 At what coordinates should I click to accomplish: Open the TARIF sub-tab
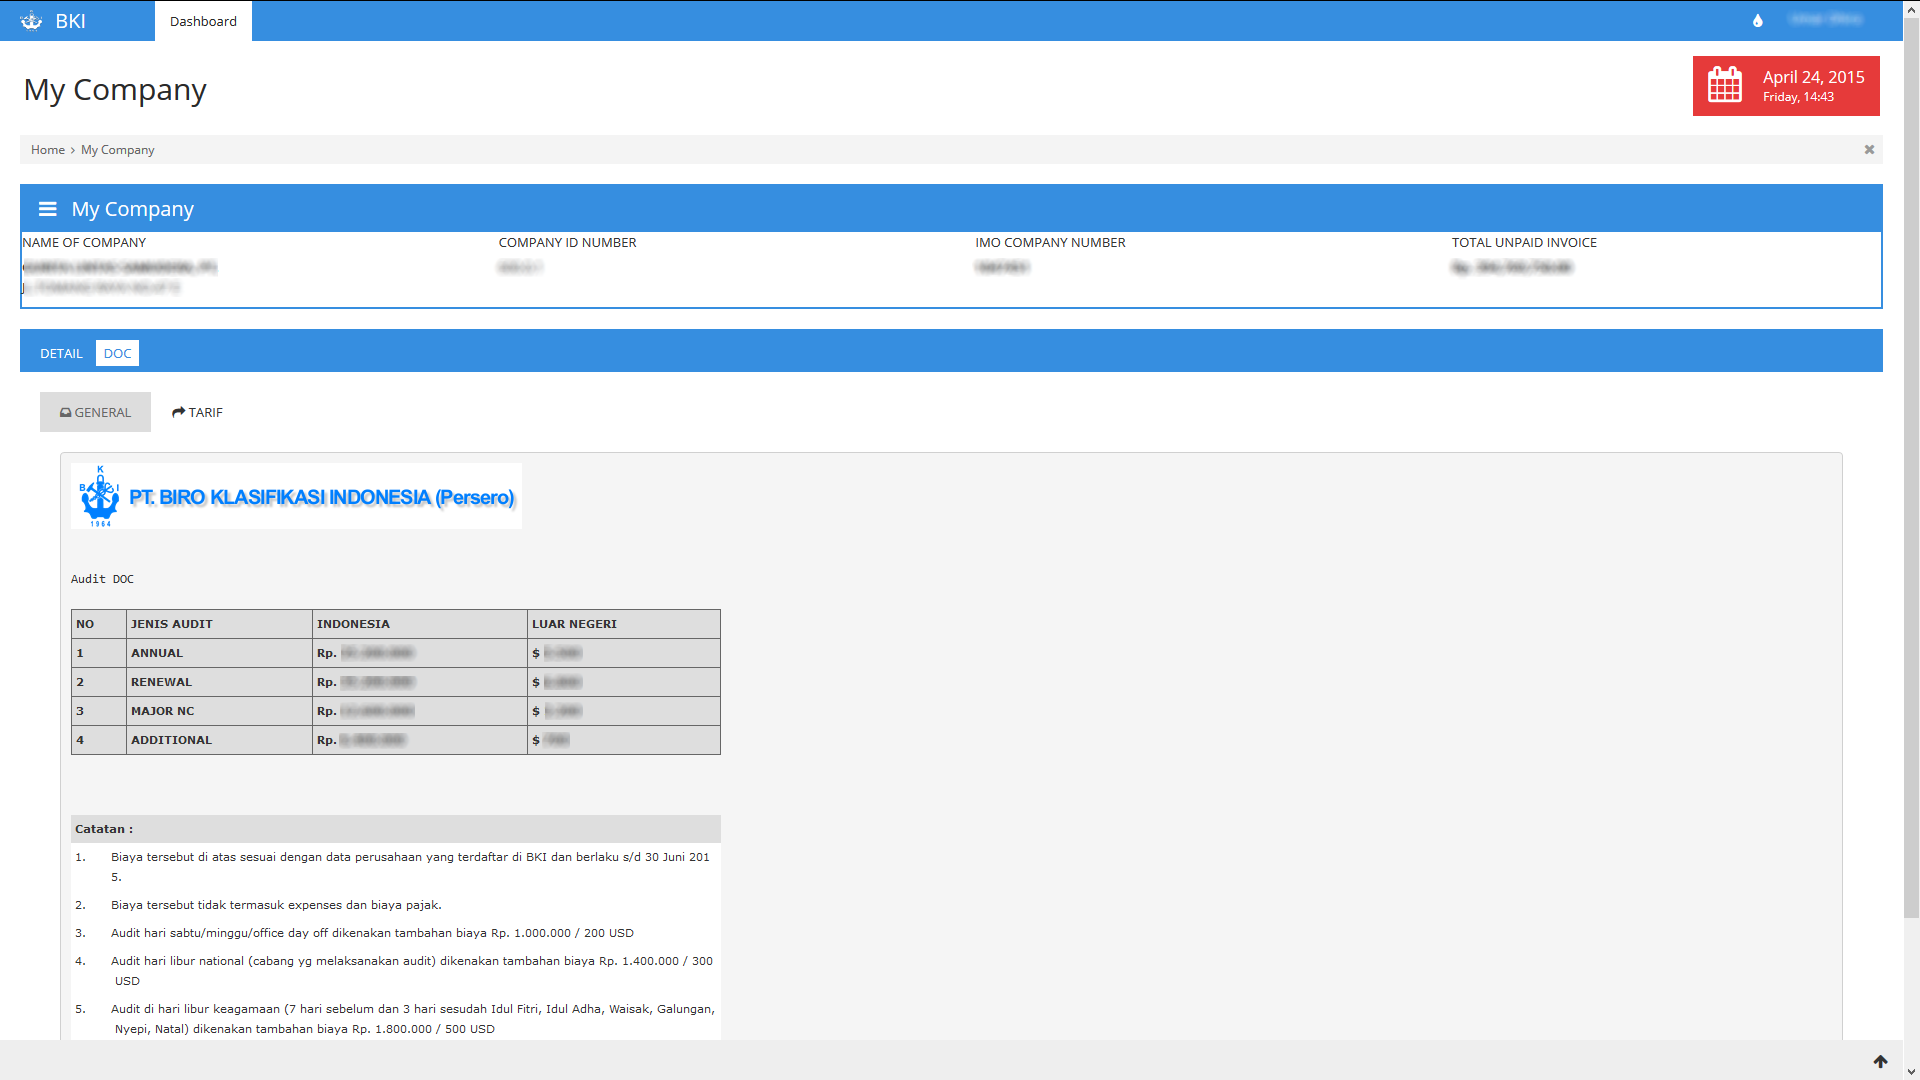[197, 412]
